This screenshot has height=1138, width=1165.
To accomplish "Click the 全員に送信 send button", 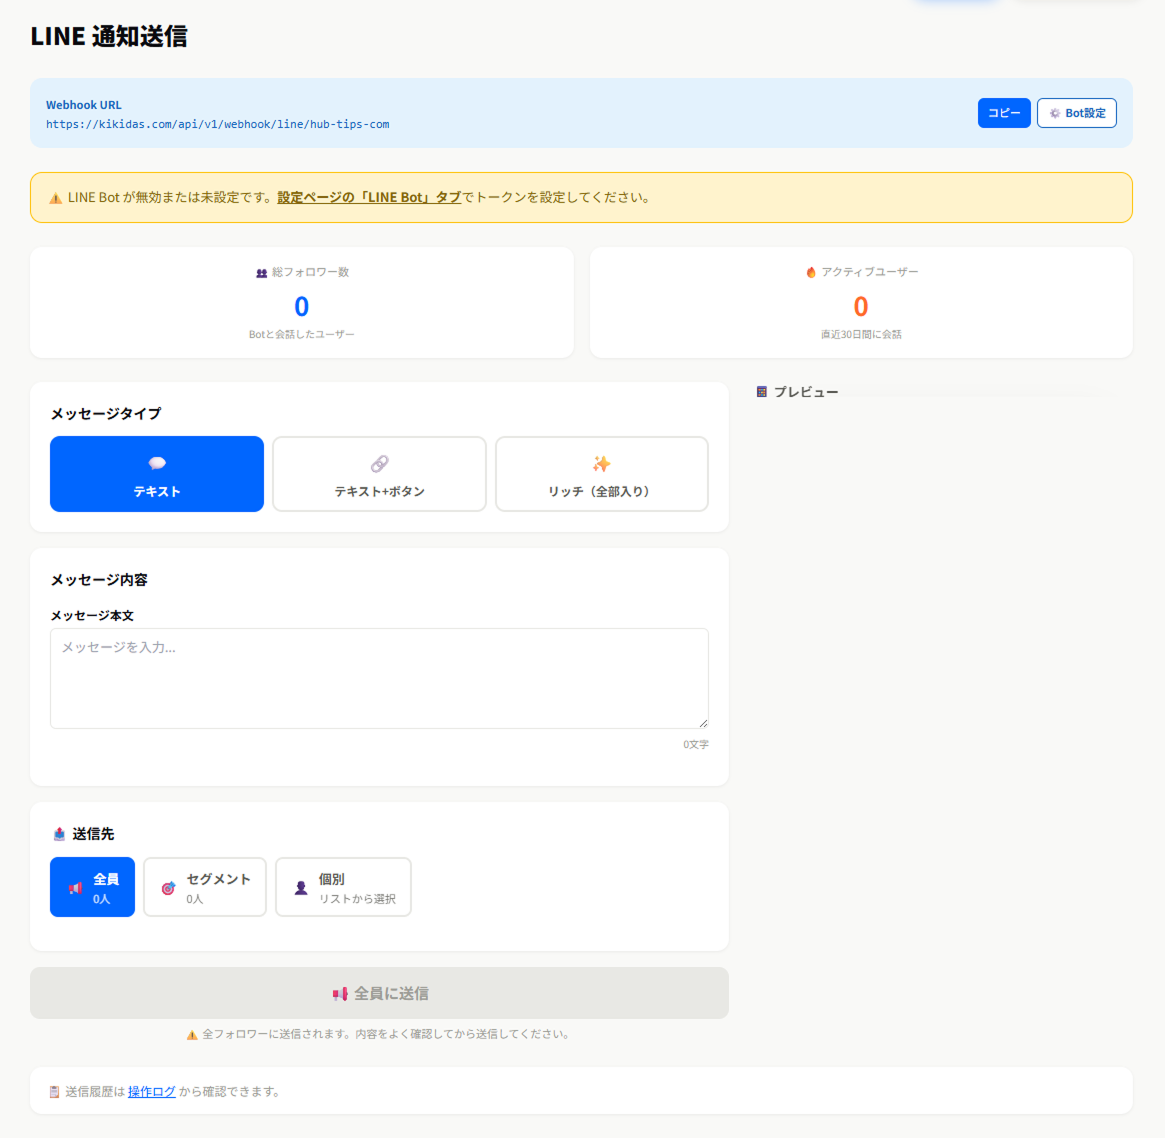I will click(x=379, y=993).
